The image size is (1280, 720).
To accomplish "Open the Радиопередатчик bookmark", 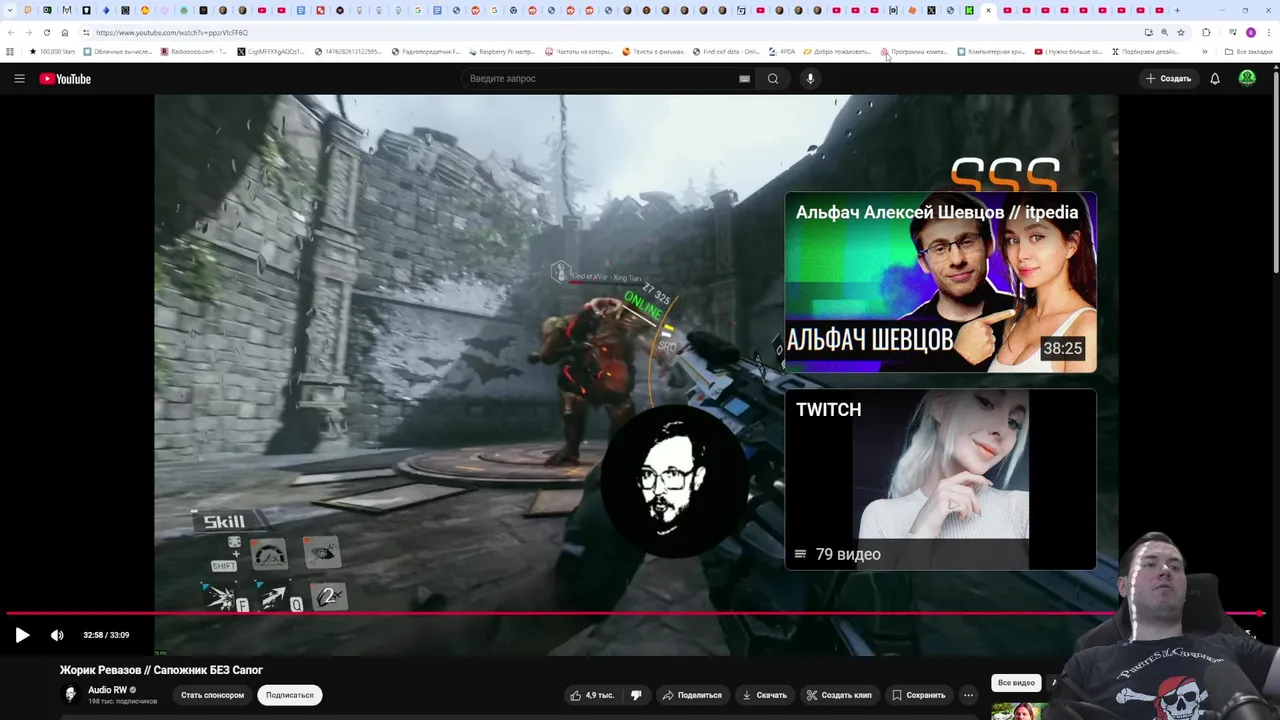I will (425, 51).
